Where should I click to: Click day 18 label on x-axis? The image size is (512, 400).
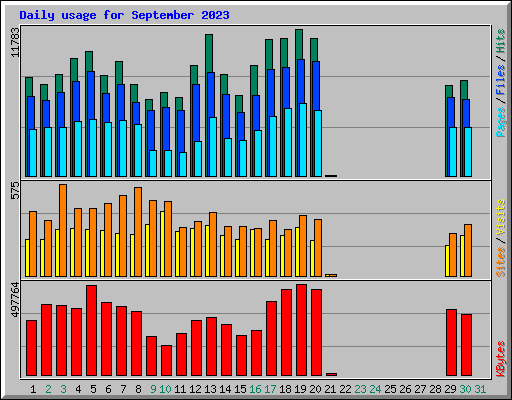[285, 389]
